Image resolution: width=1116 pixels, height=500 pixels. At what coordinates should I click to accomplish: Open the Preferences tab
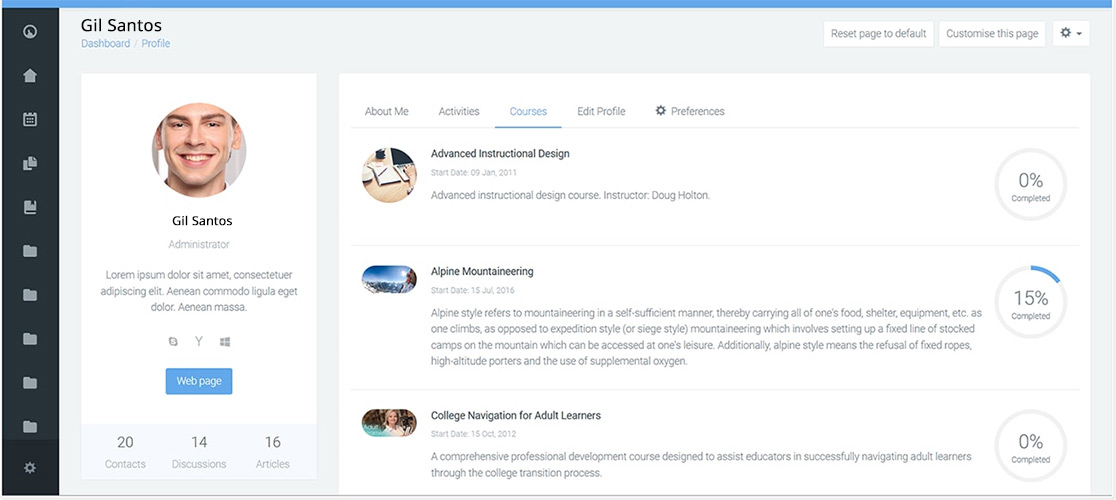click(x=690, y=111)
